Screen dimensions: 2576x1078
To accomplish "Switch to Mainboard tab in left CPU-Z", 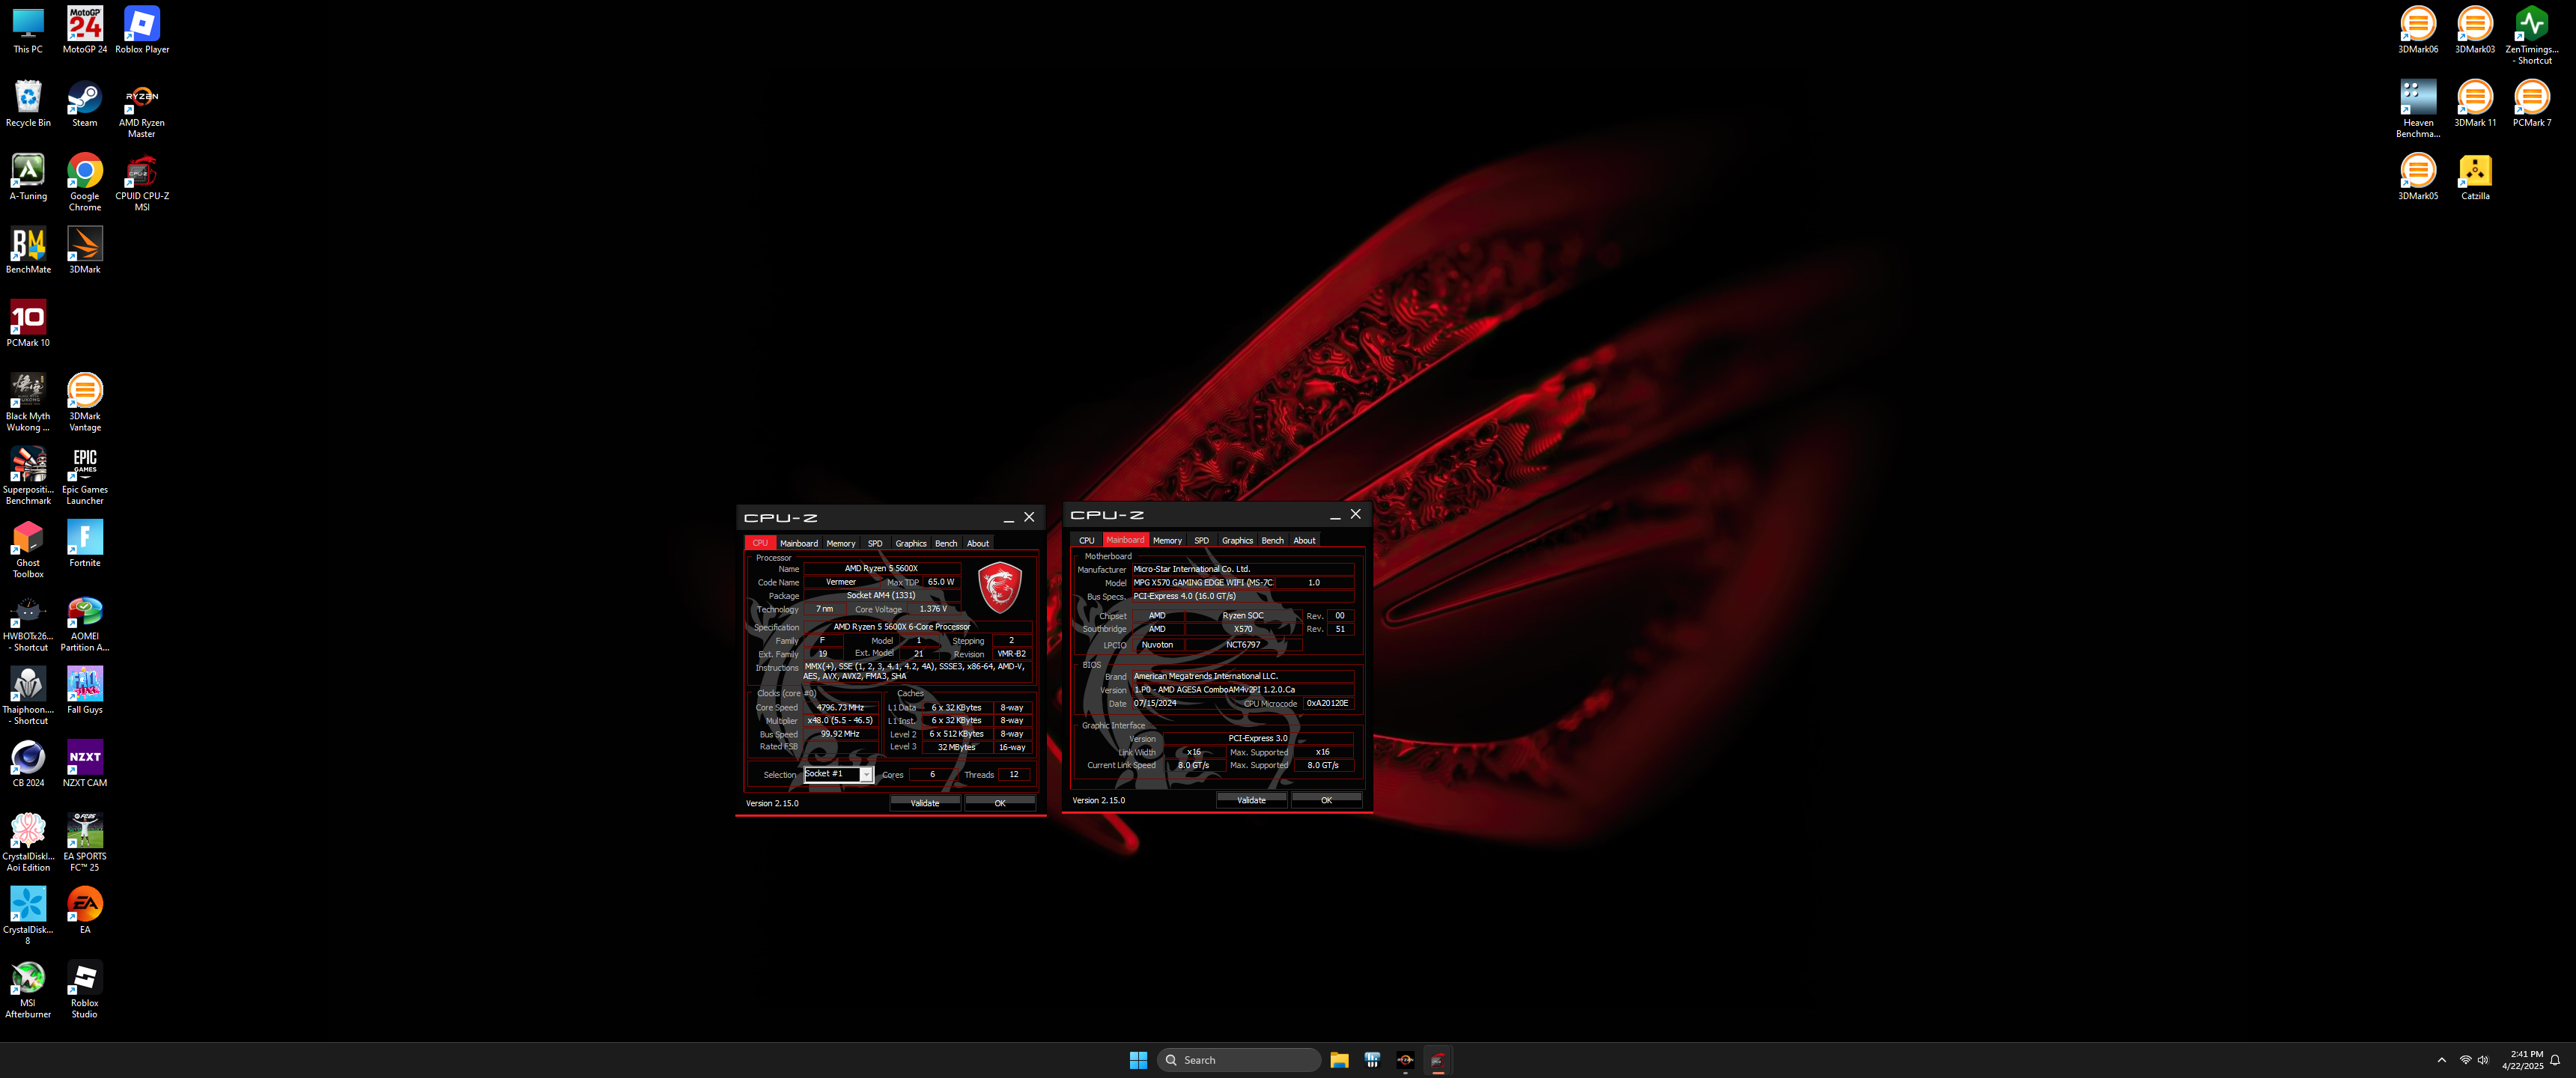I will tap(798, 543).
